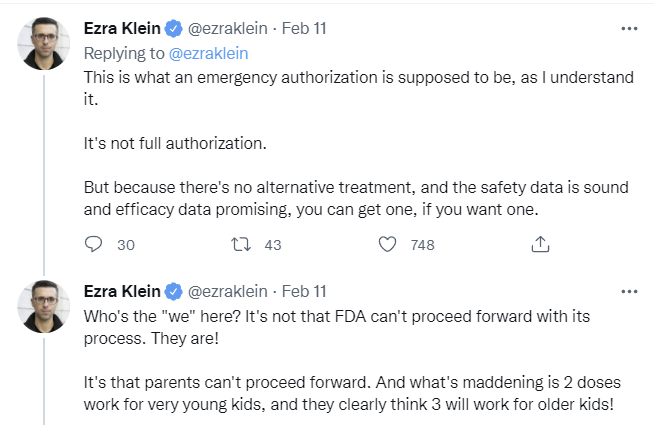Open Feb 11 timestamp on second tweet
Viewport: 654px width, 425px height.
coord(304,291)
